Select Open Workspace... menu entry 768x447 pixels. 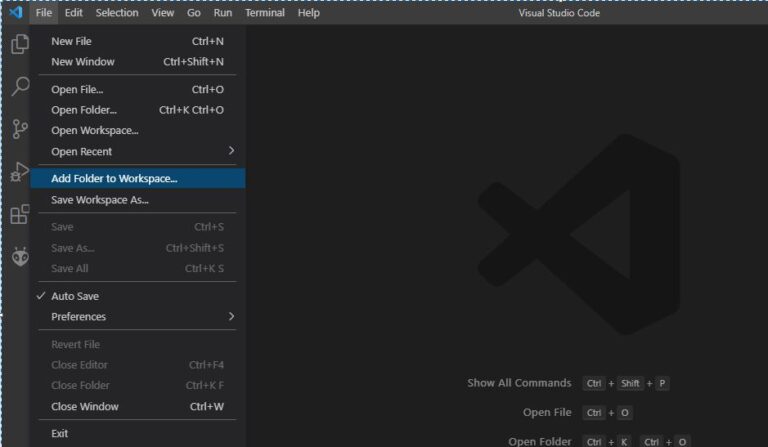[138, 131]
